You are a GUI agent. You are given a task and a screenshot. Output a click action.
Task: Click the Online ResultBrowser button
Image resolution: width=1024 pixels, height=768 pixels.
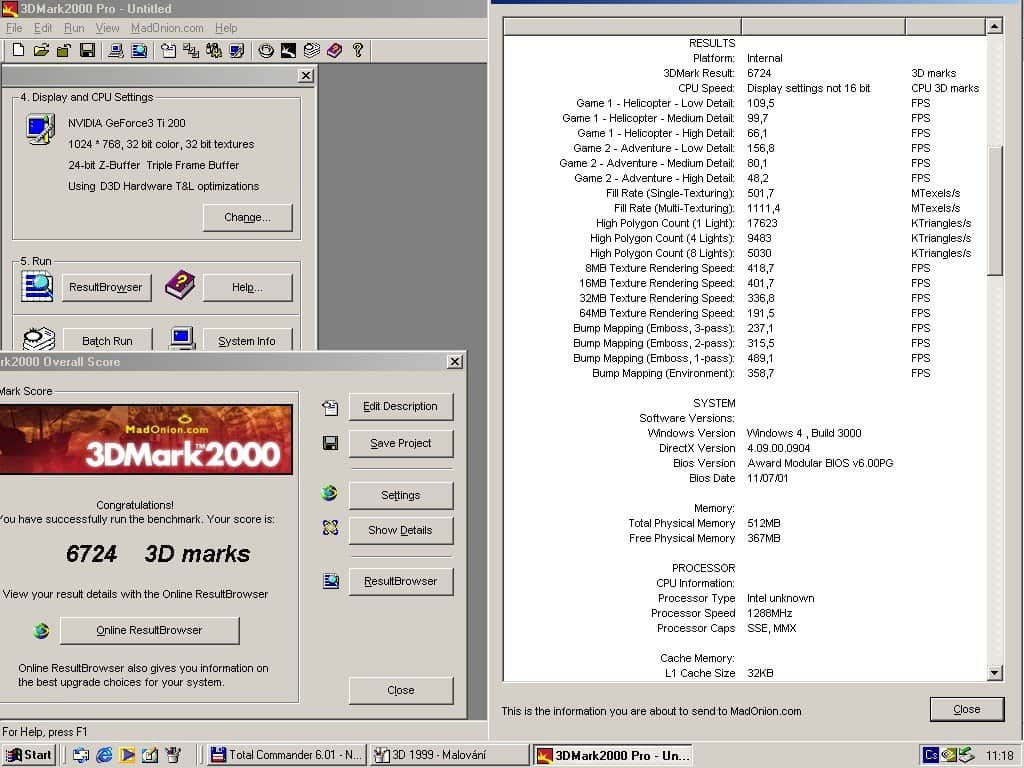(150, 630)
